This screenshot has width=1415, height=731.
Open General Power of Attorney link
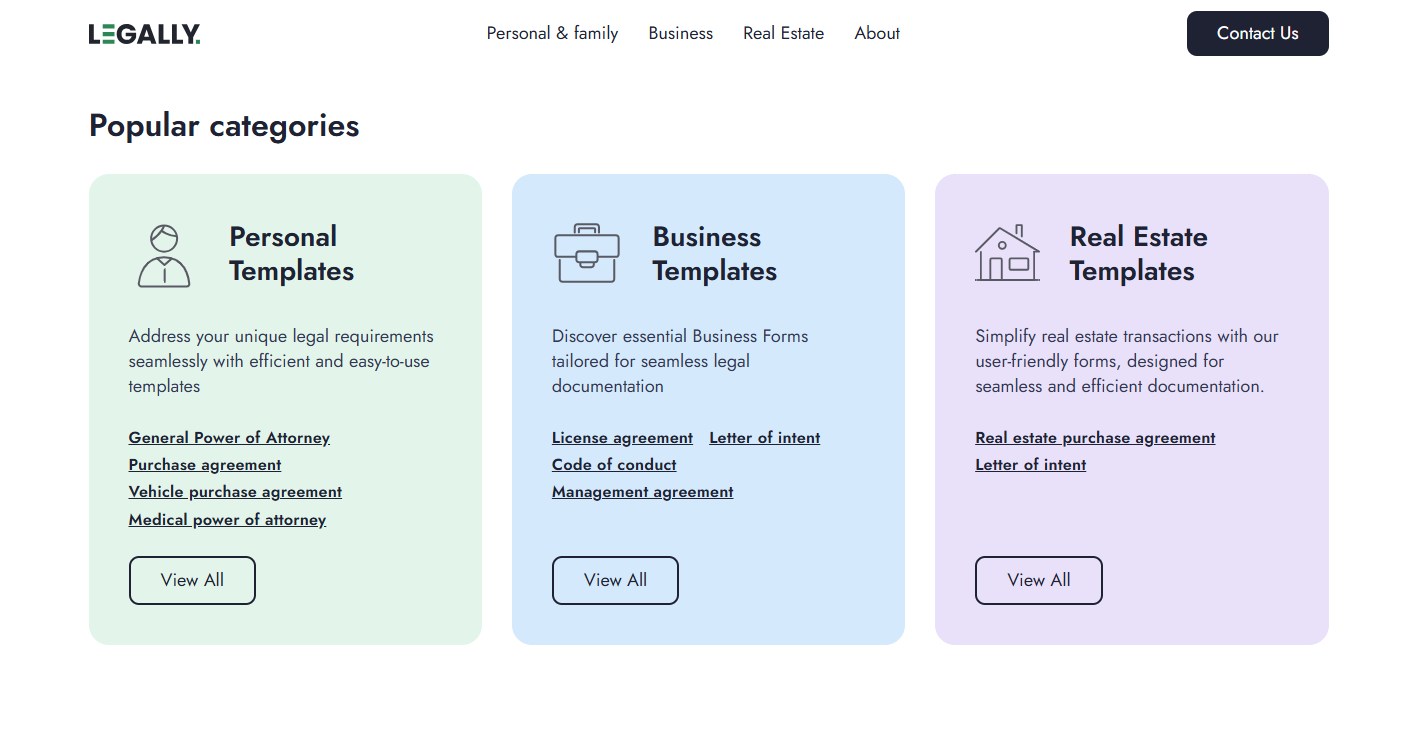[x=229, y=438]
